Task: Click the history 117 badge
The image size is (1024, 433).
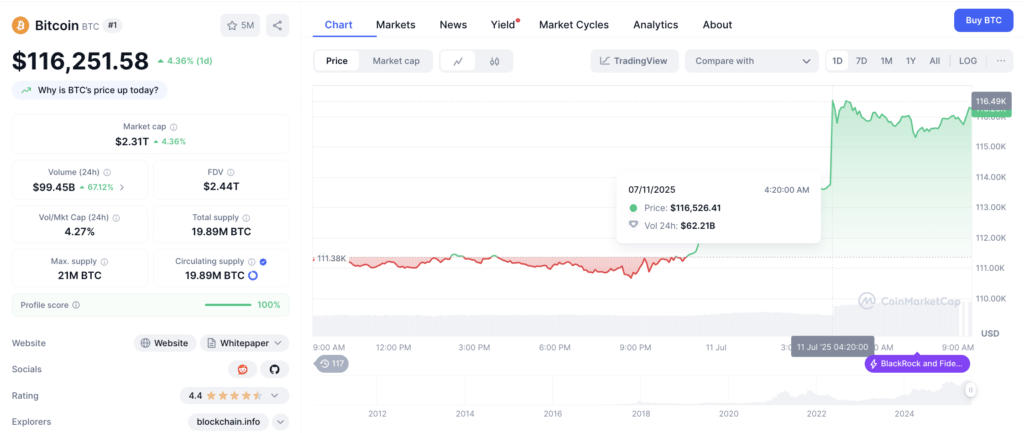Action: (332, 364)
